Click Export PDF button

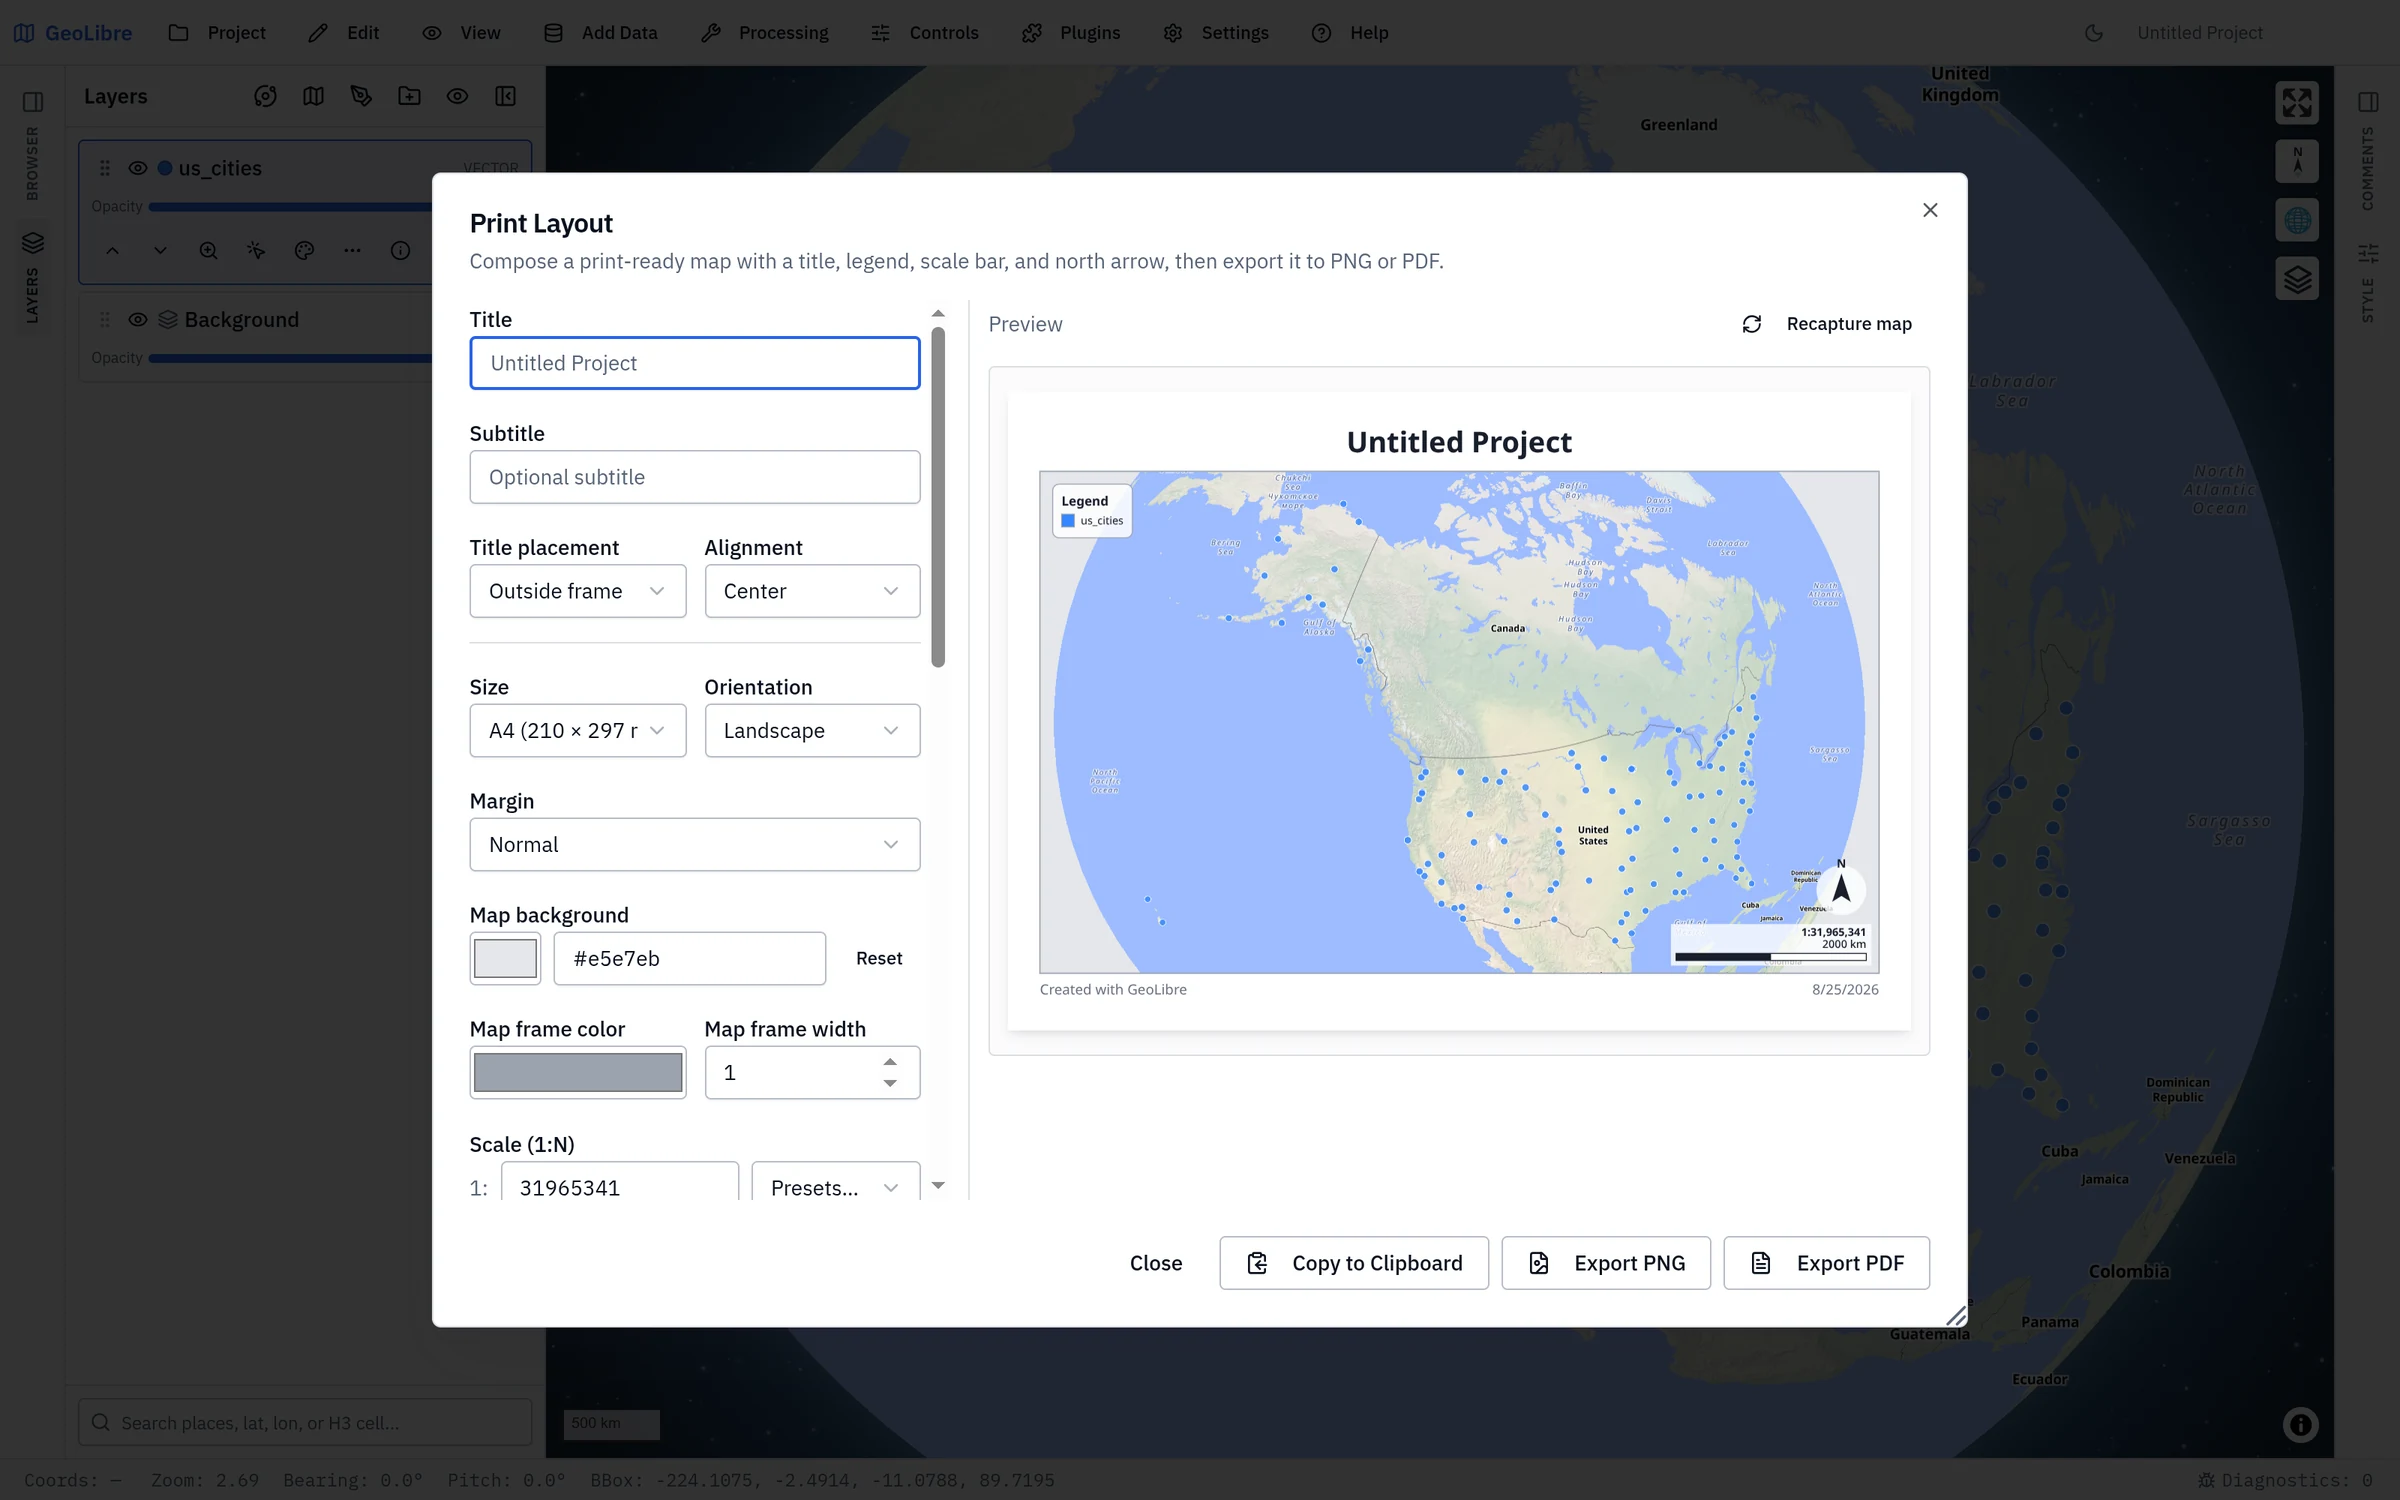tap(1826, 1263)
